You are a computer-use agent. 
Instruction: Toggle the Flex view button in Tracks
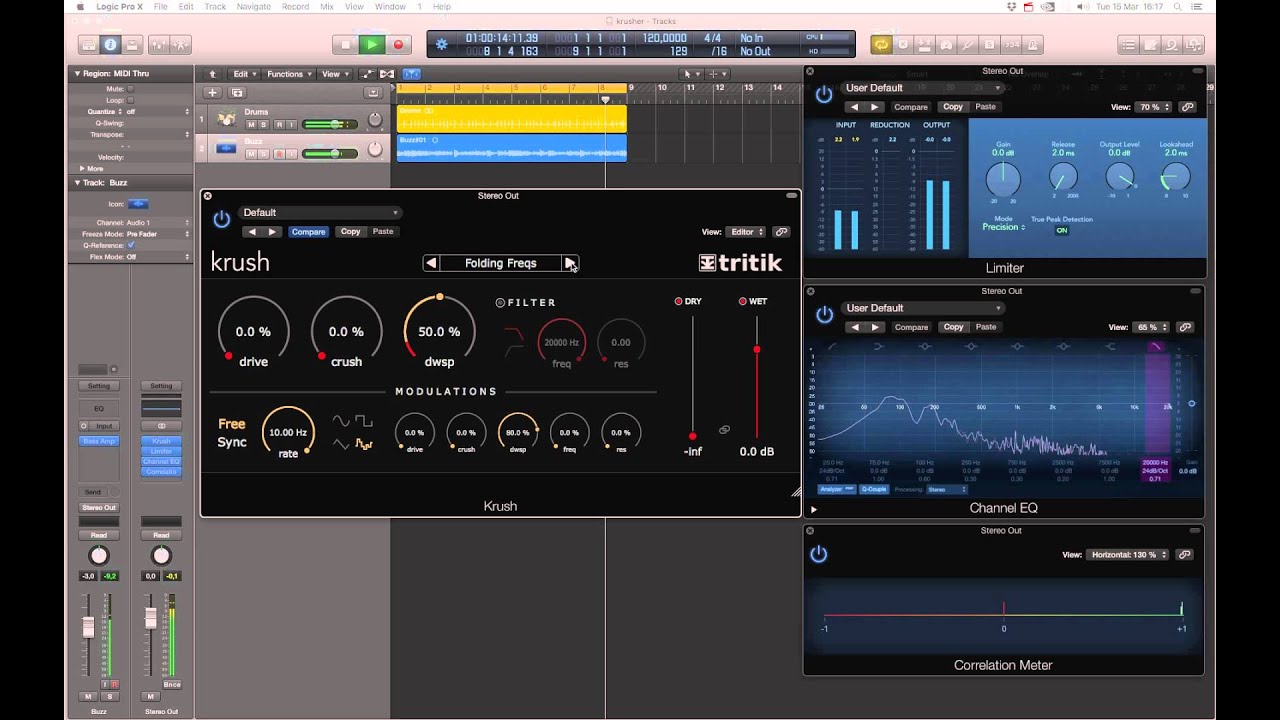pyautogui.click(x=387, y=74)
